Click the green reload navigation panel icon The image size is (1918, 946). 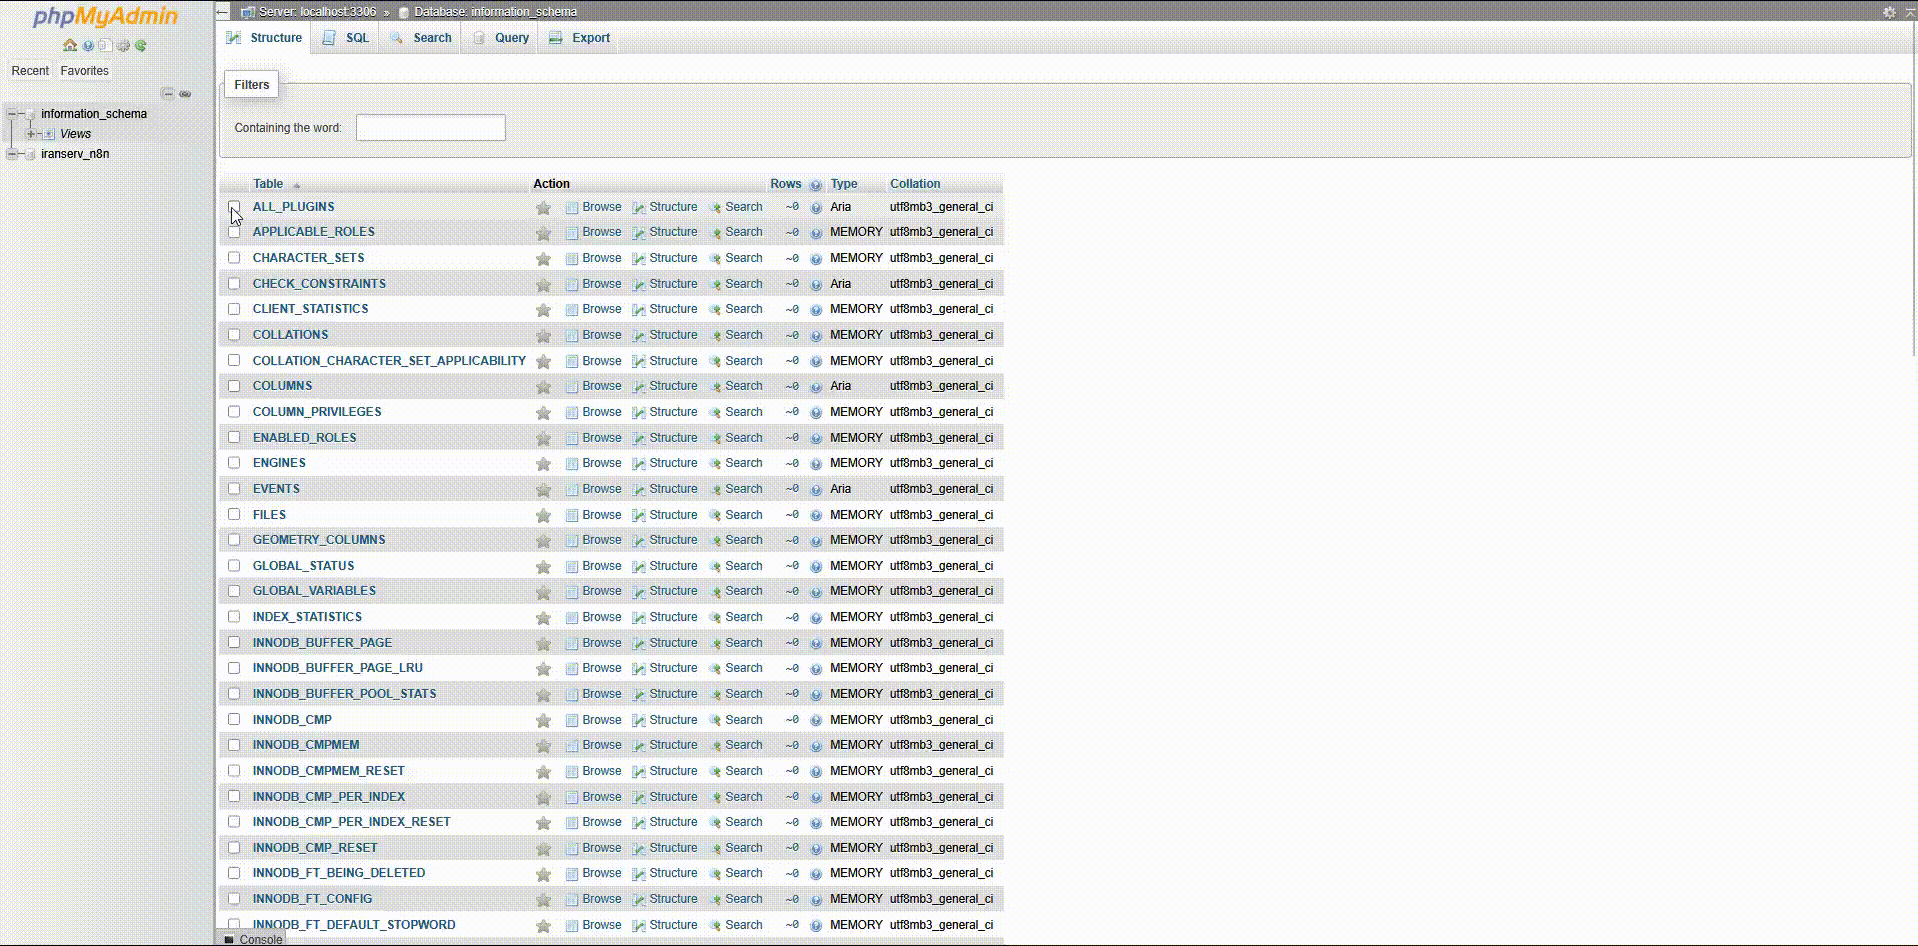point(141,45)
